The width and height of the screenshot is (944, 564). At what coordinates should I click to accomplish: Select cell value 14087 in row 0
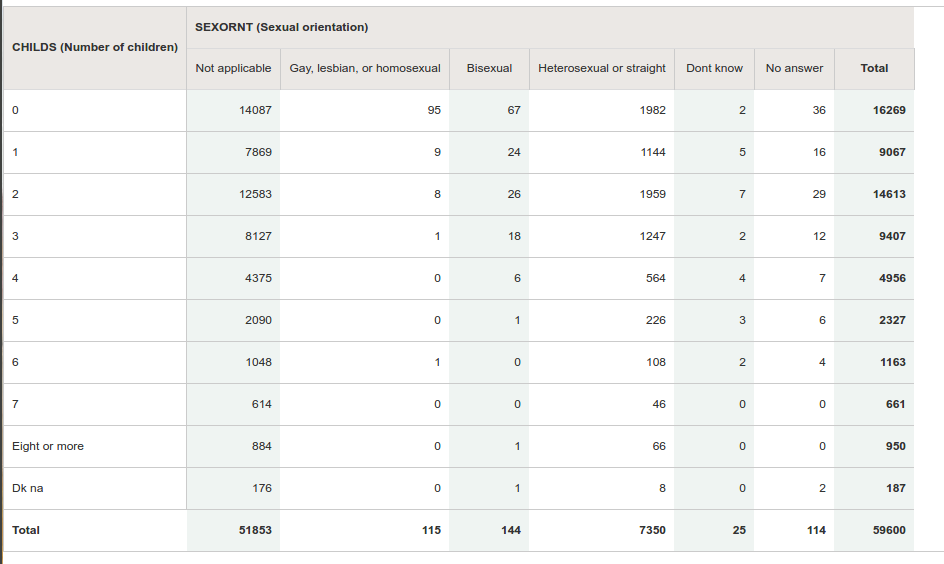point(255,110)
